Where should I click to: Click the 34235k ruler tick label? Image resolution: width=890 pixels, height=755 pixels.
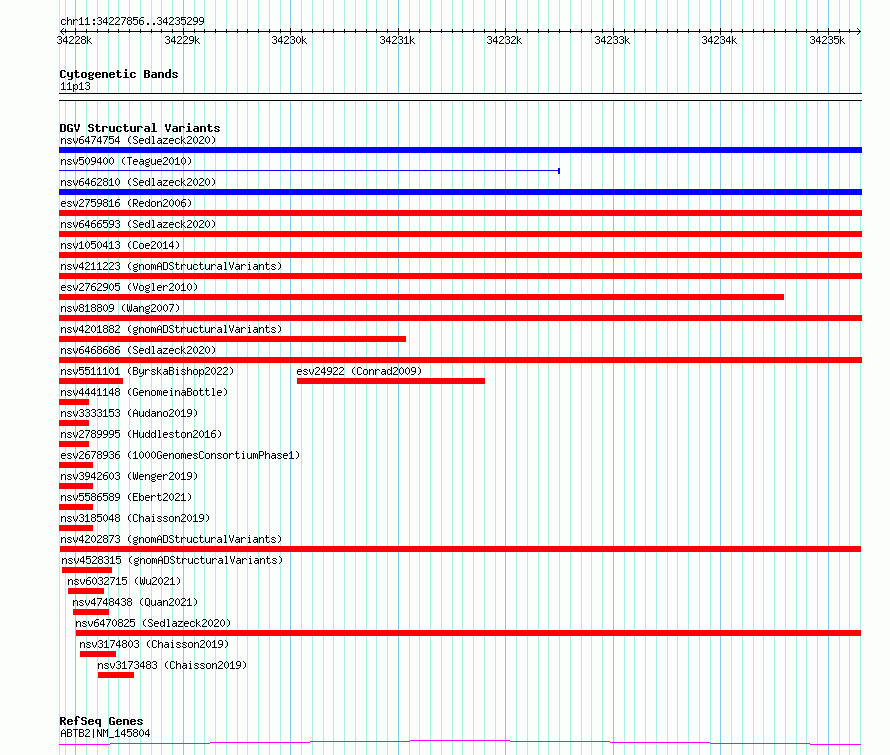coord(827,40)
